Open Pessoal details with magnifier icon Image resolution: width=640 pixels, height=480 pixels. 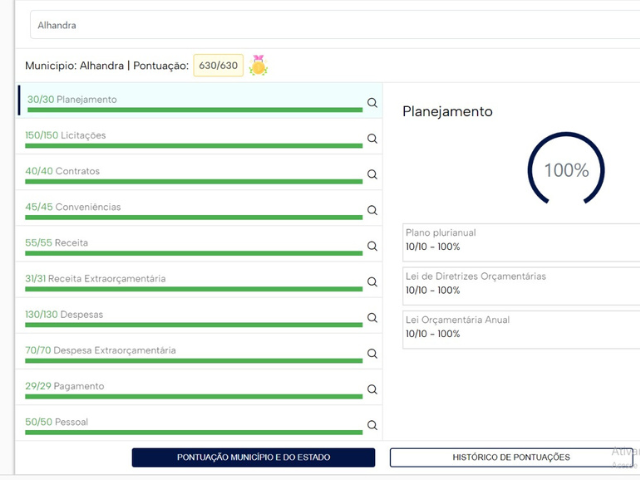pyautogui.click(x=372, y=425)
